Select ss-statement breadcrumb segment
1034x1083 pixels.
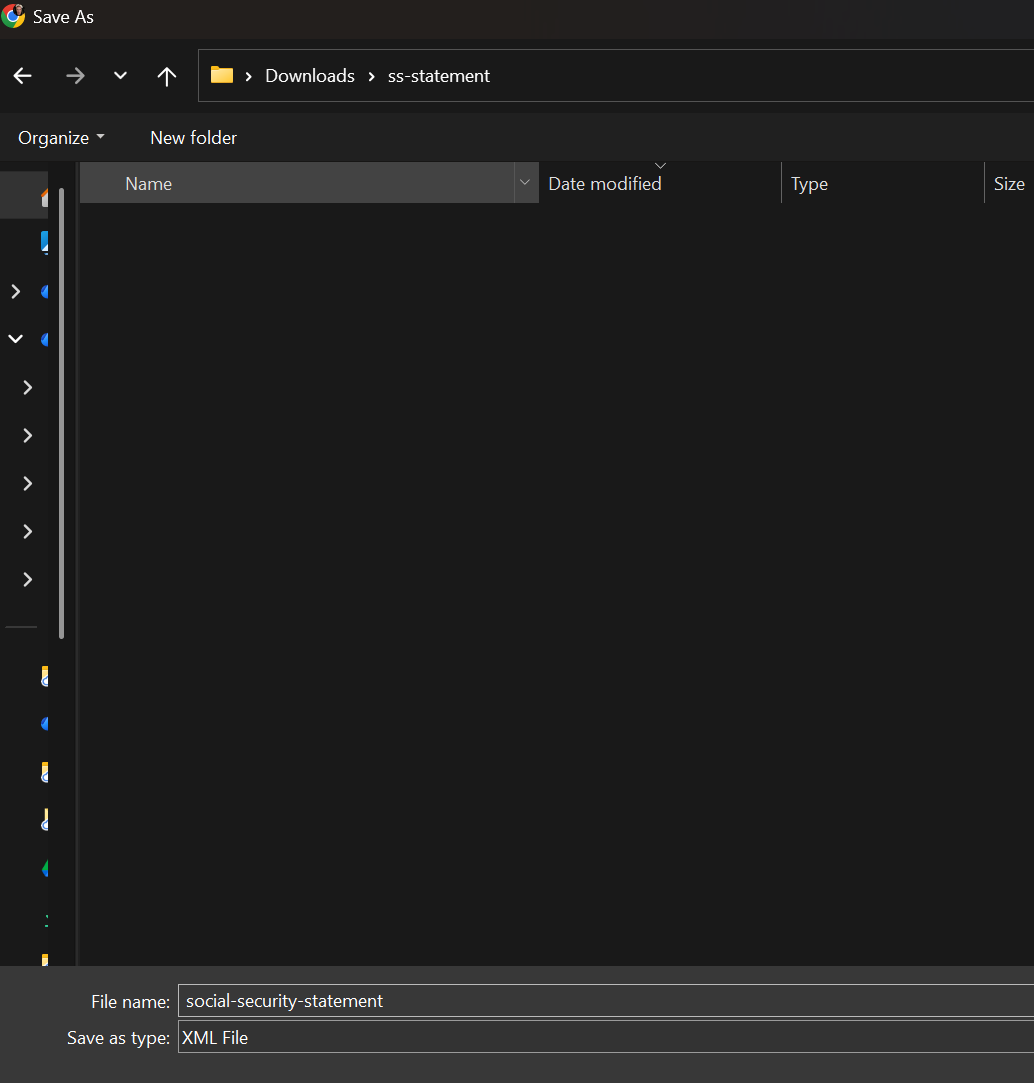pyautogui.click(x=439, y=76)
